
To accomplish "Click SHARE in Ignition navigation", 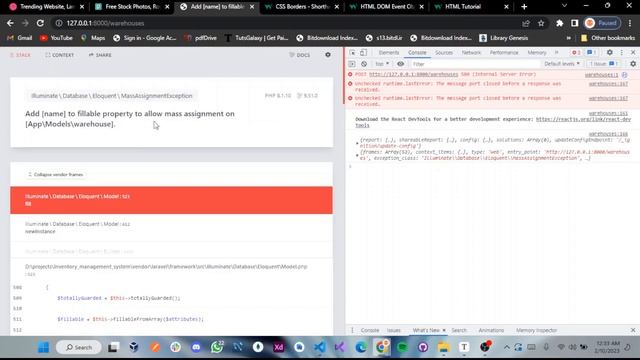I will pos(100,55).
